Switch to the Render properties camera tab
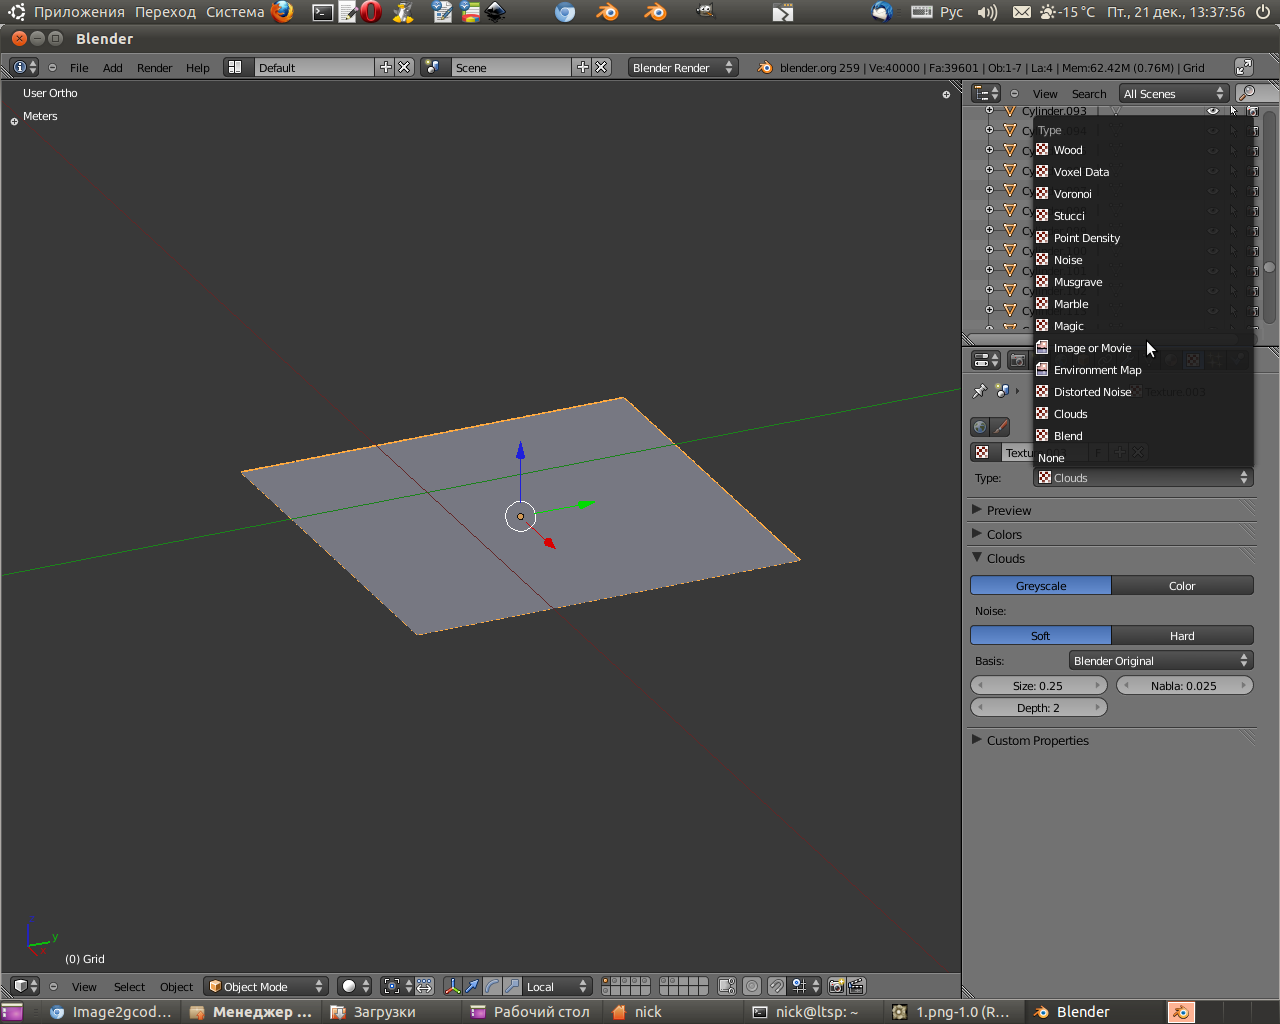 [x=1018, y=360]
